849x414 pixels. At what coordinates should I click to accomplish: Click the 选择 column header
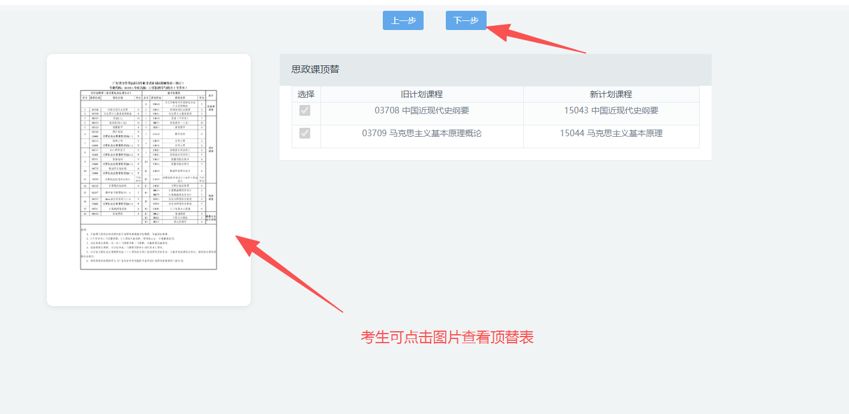pyautogui.click(x=305, y=94)
